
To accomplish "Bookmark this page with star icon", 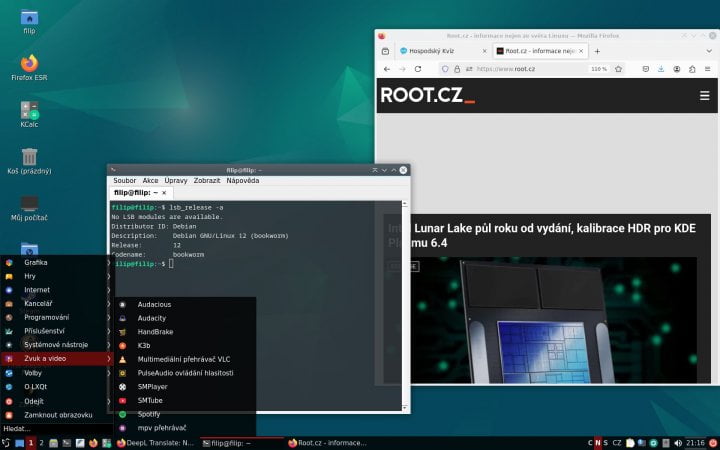I will click(619, 69).
